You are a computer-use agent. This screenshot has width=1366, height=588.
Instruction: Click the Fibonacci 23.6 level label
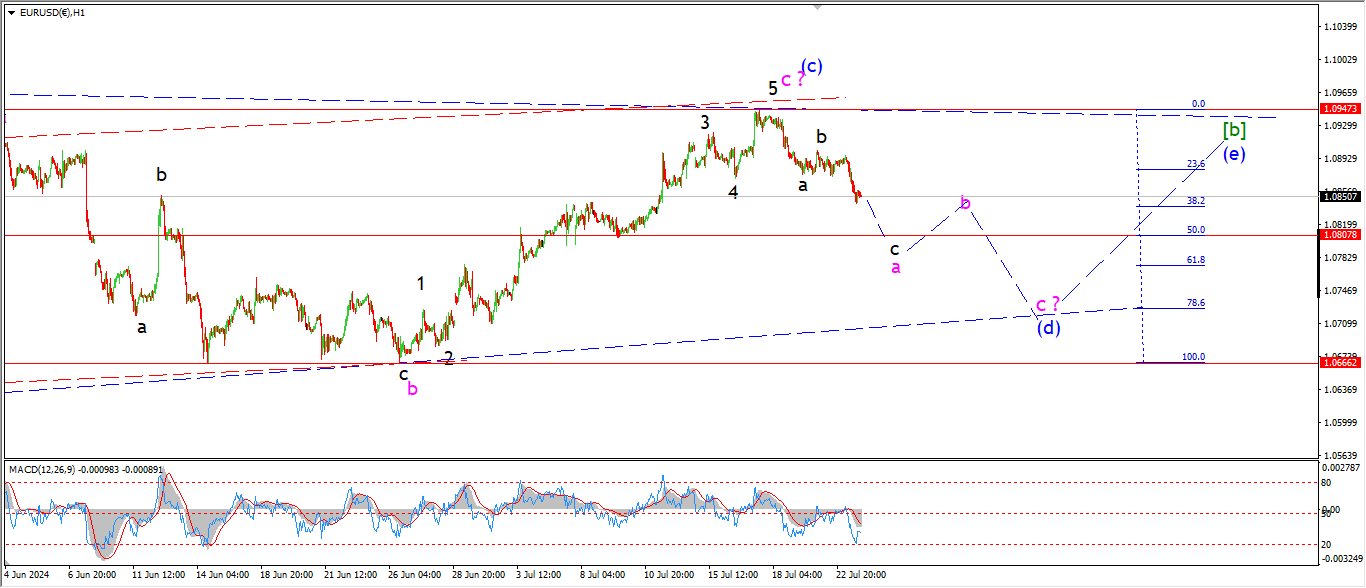1195,164
